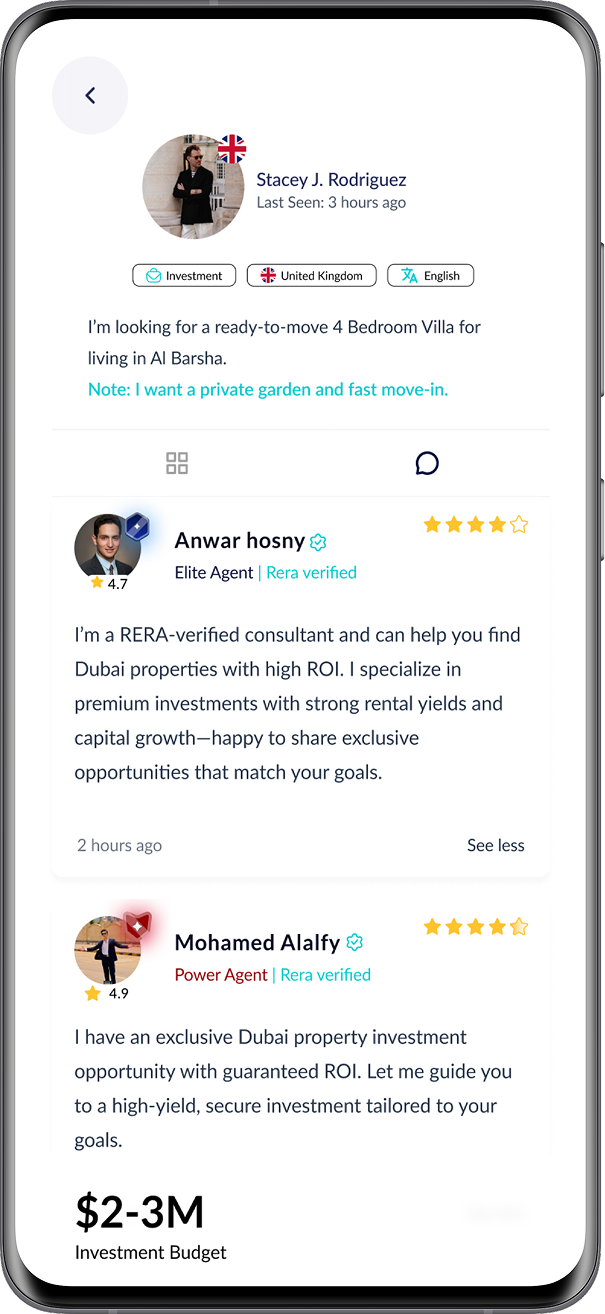The height and width of the screenshot is (1314, 605).
Task: Click the Rera verified link under Anwar hosny
Action: coord(311,572)
